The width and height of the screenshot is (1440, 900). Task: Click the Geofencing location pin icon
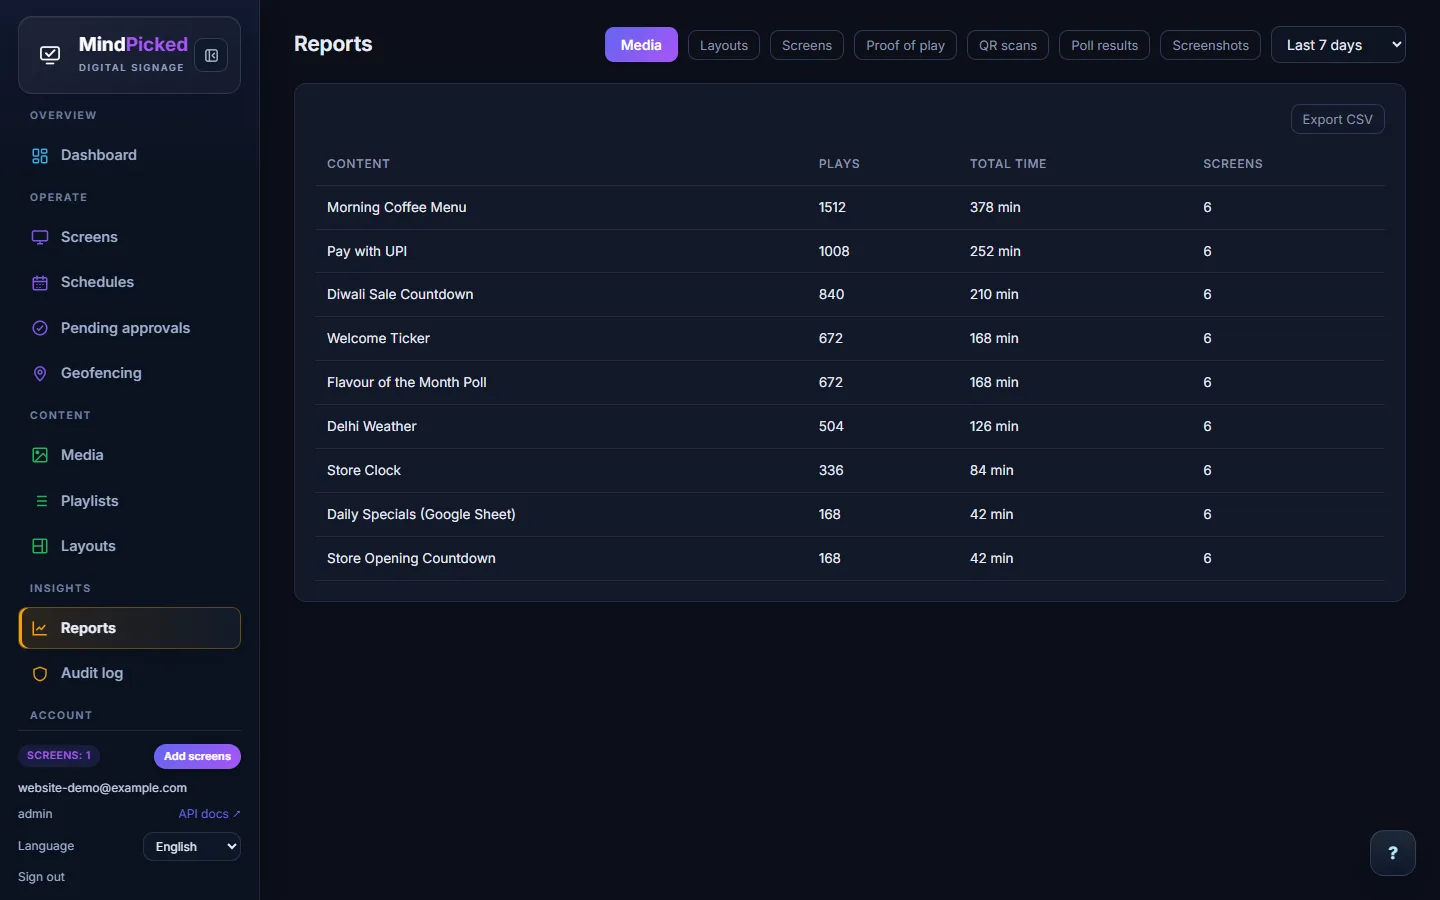tap(40, 374)
